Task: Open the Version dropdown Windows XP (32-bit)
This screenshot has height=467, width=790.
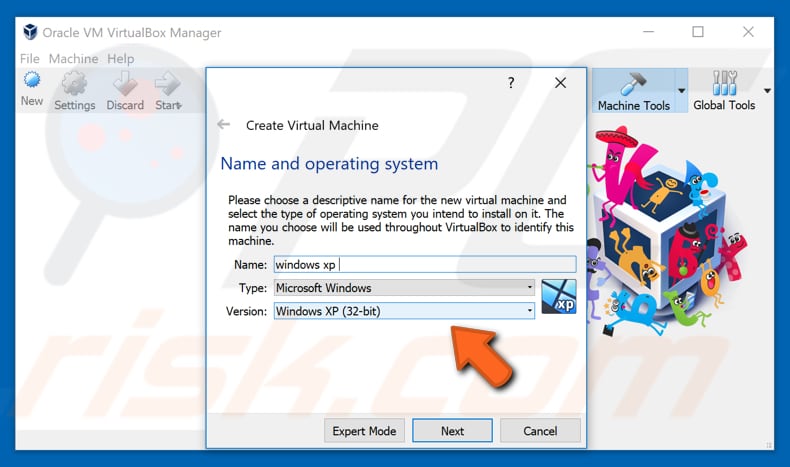Action: pos(404,311)
